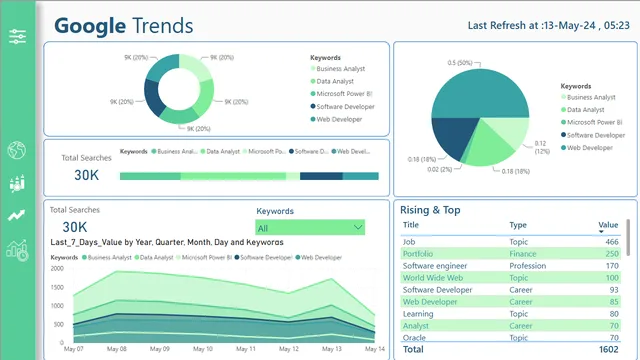The height and width of the screenshot is (360, 640).
Task: Select Software Developer in donut chart legend
Action: tap(342, 107)
